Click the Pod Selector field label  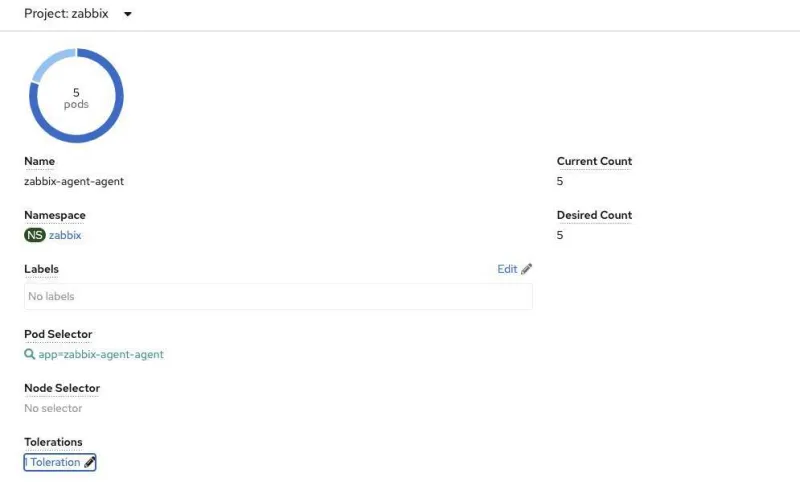pyautogui.click(x=58, y=334)
